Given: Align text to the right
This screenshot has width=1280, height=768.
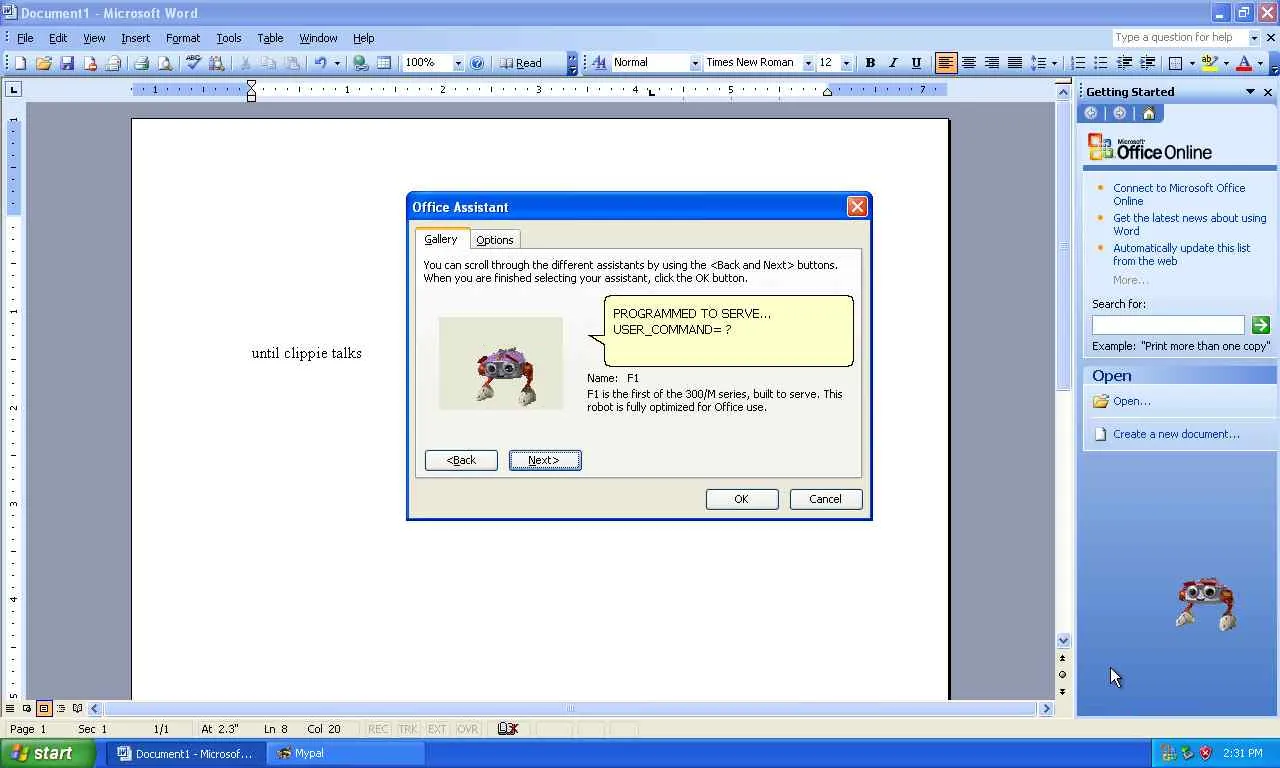Looking at the screenshot, I should 991,63.
